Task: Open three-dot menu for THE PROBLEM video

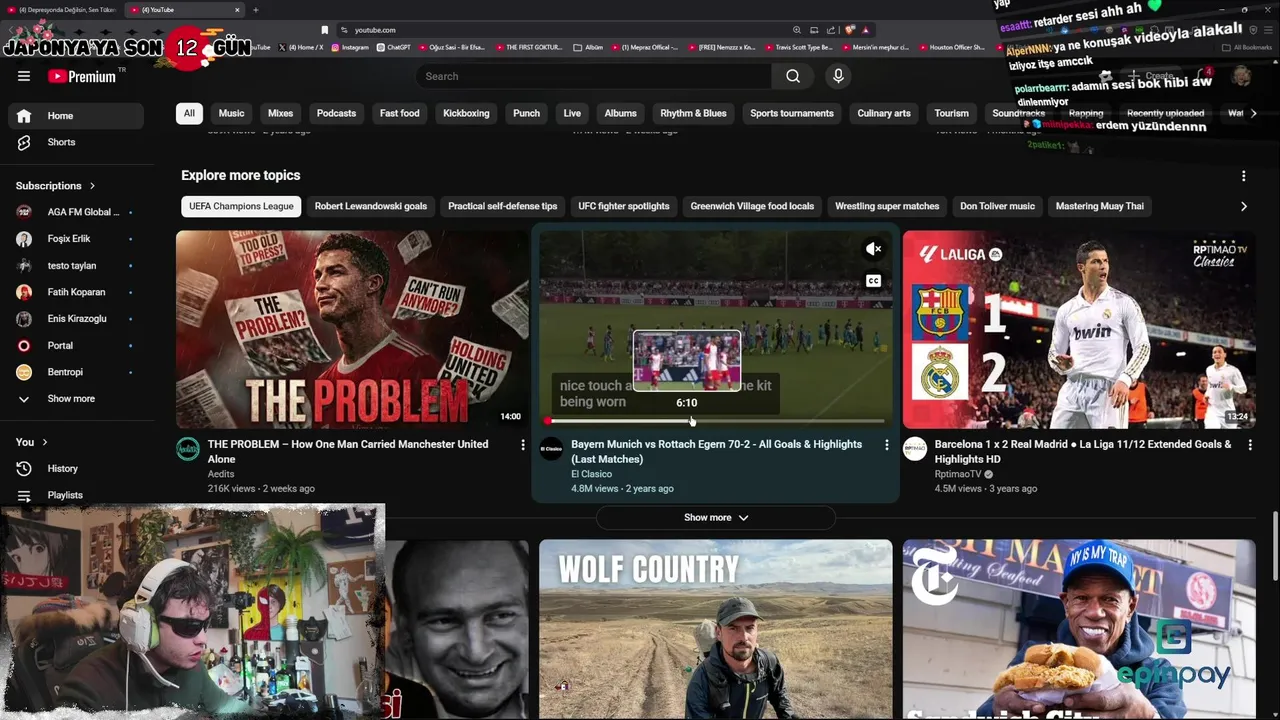Action: (x=522, y=445)
